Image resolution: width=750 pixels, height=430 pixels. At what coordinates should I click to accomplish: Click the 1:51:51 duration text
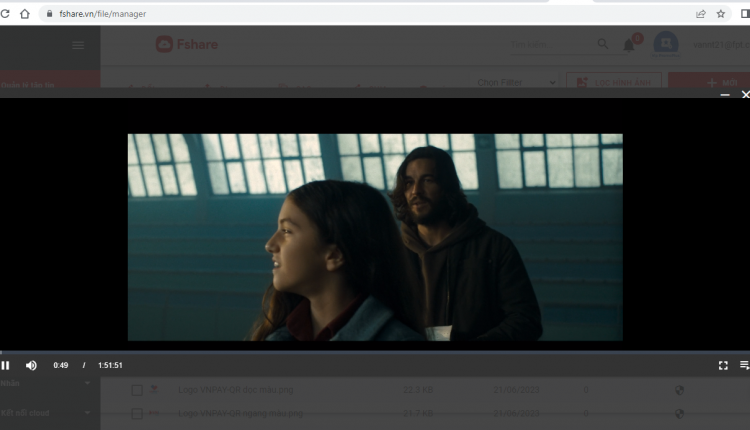(110, 365)
